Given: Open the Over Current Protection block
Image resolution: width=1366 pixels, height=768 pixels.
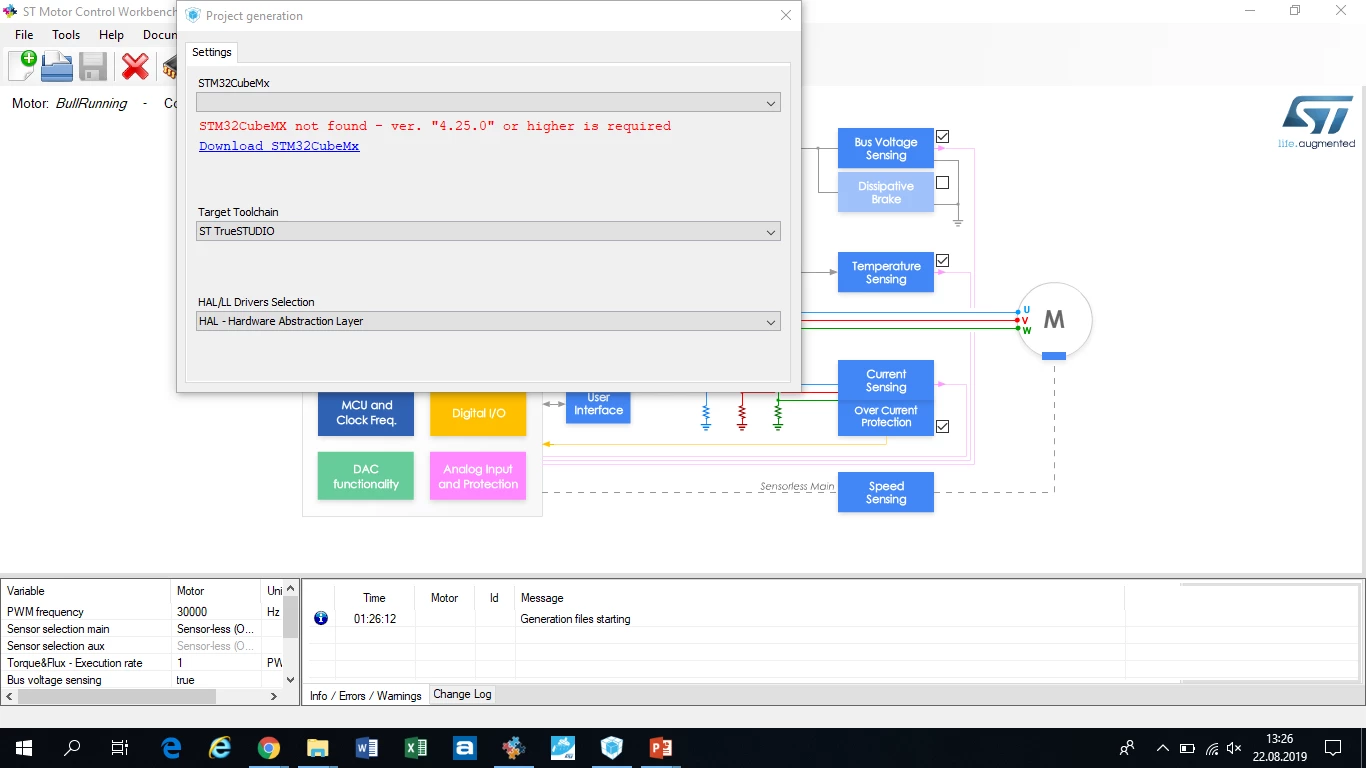Looking at the screenshot, I should (886, 417).
